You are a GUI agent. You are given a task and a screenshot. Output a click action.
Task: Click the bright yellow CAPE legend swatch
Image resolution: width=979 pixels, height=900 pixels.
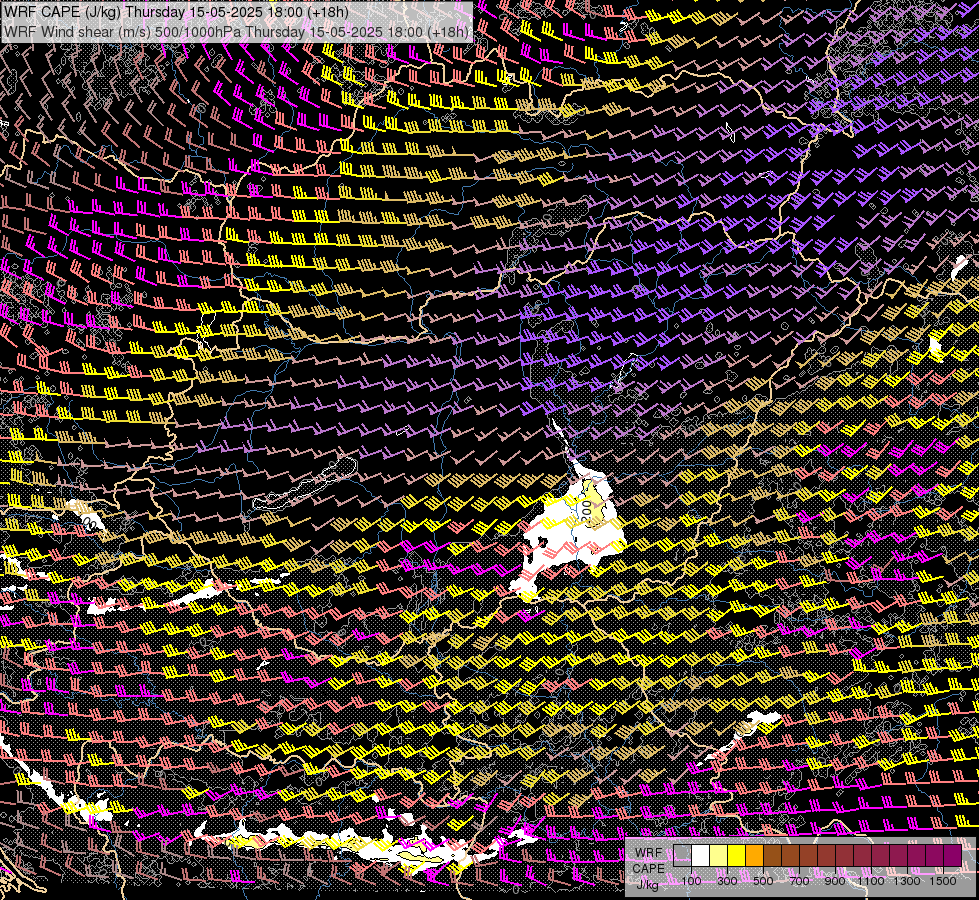(x=737, y=855)
